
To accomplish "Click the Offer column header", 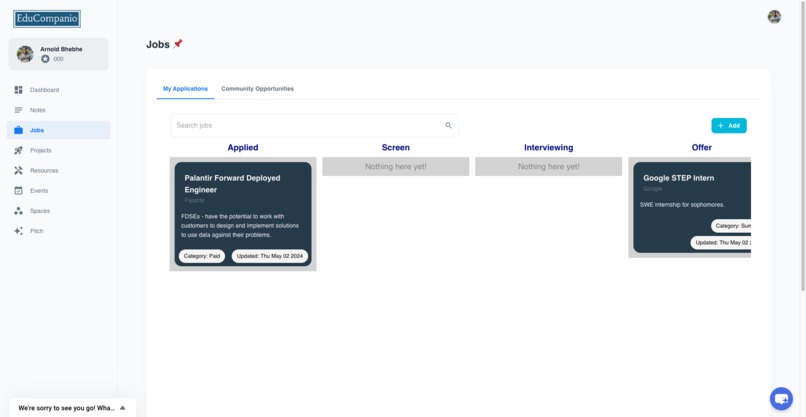I will click(x=702, y=148).
